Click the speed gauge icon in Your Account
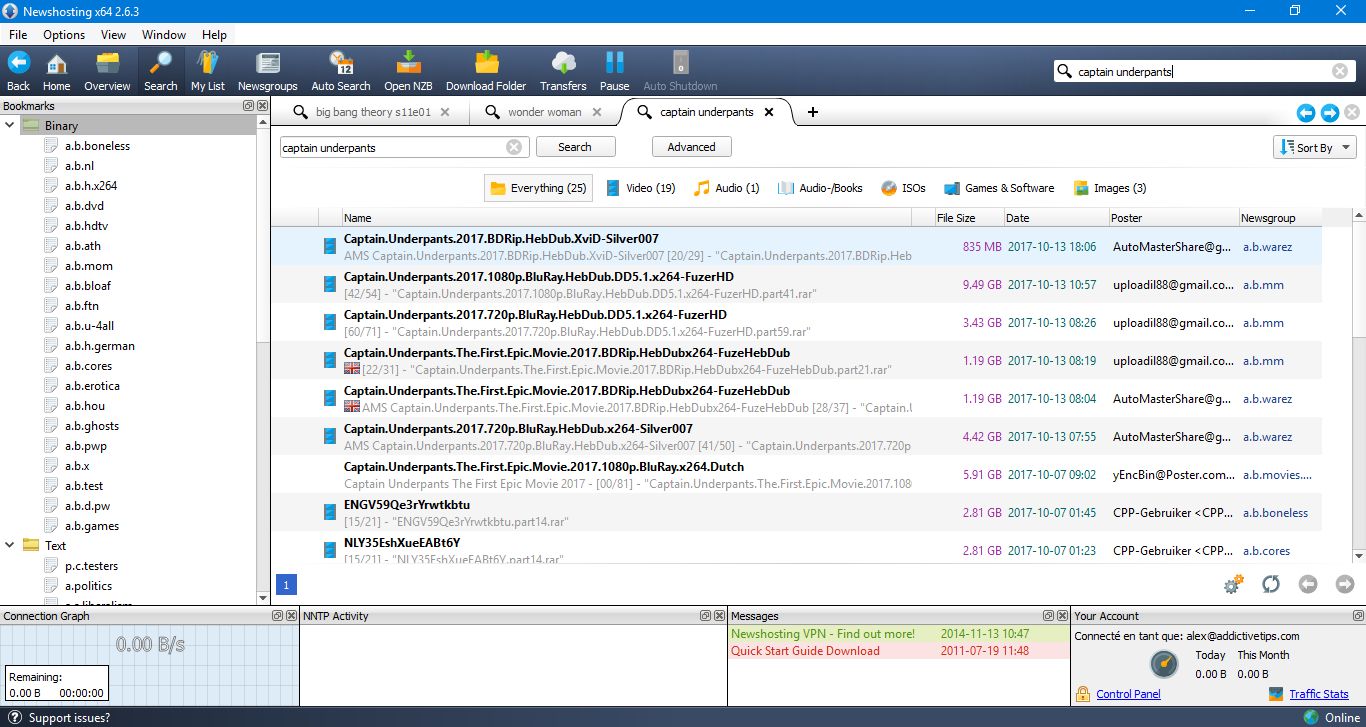Screen dimensions: 1366x727 1164,664
